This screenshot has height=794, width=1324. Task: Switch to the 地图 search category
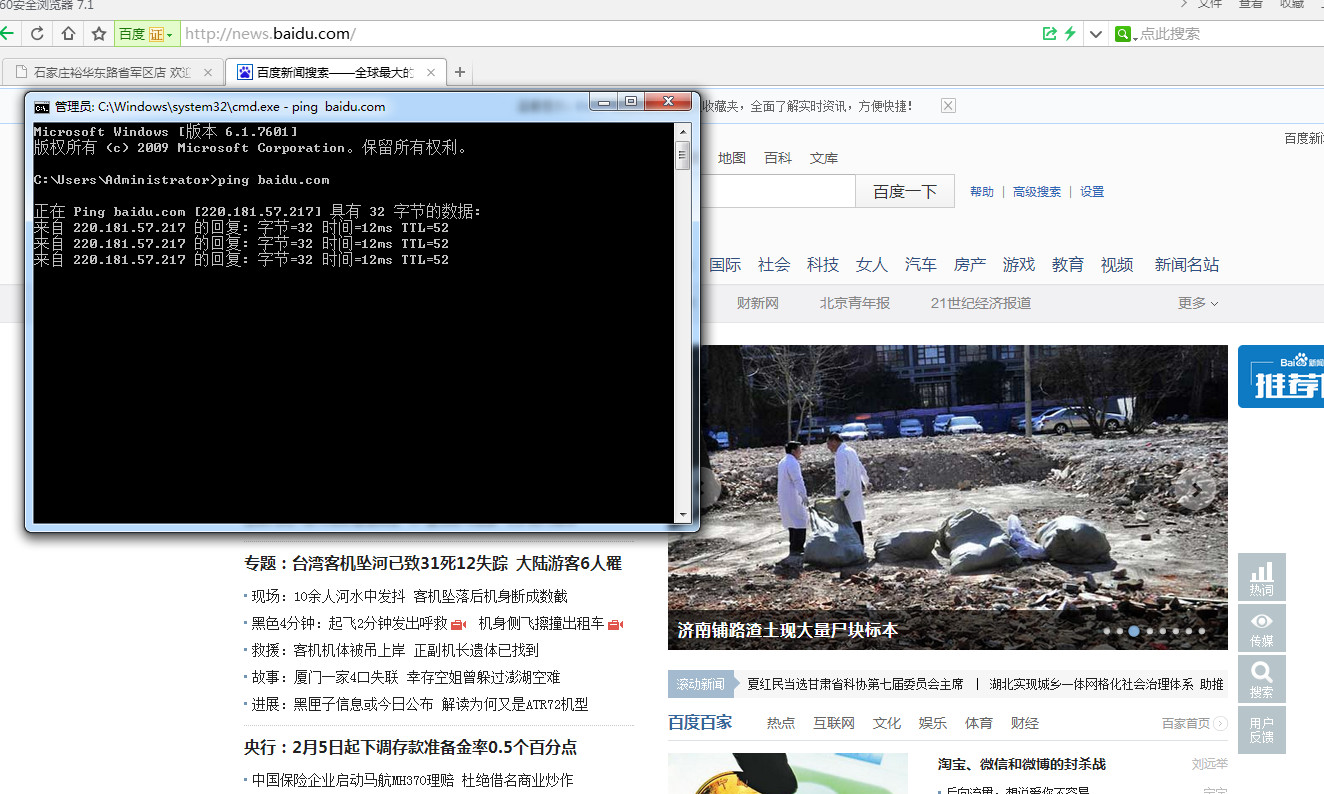tap(732, 158)
